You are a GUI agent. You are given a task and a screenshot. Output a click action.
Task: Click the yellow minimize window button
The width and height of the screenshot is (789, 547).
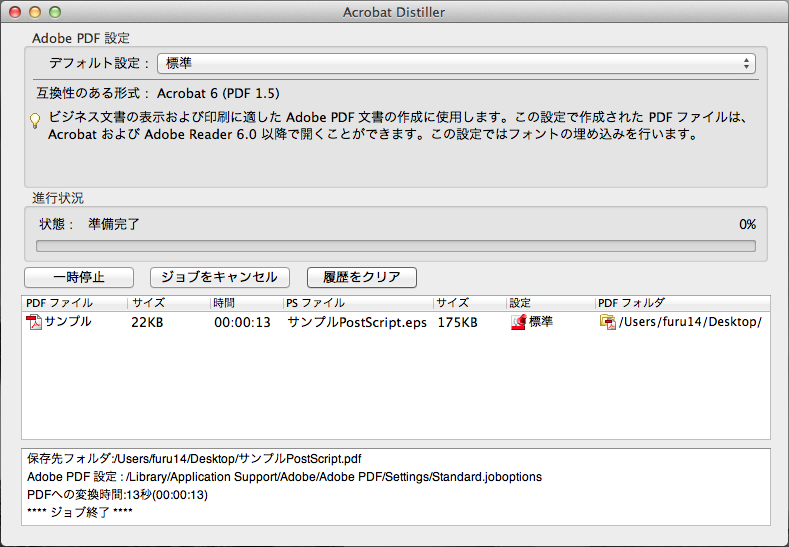pyautogui.click(x=35, y=12)
